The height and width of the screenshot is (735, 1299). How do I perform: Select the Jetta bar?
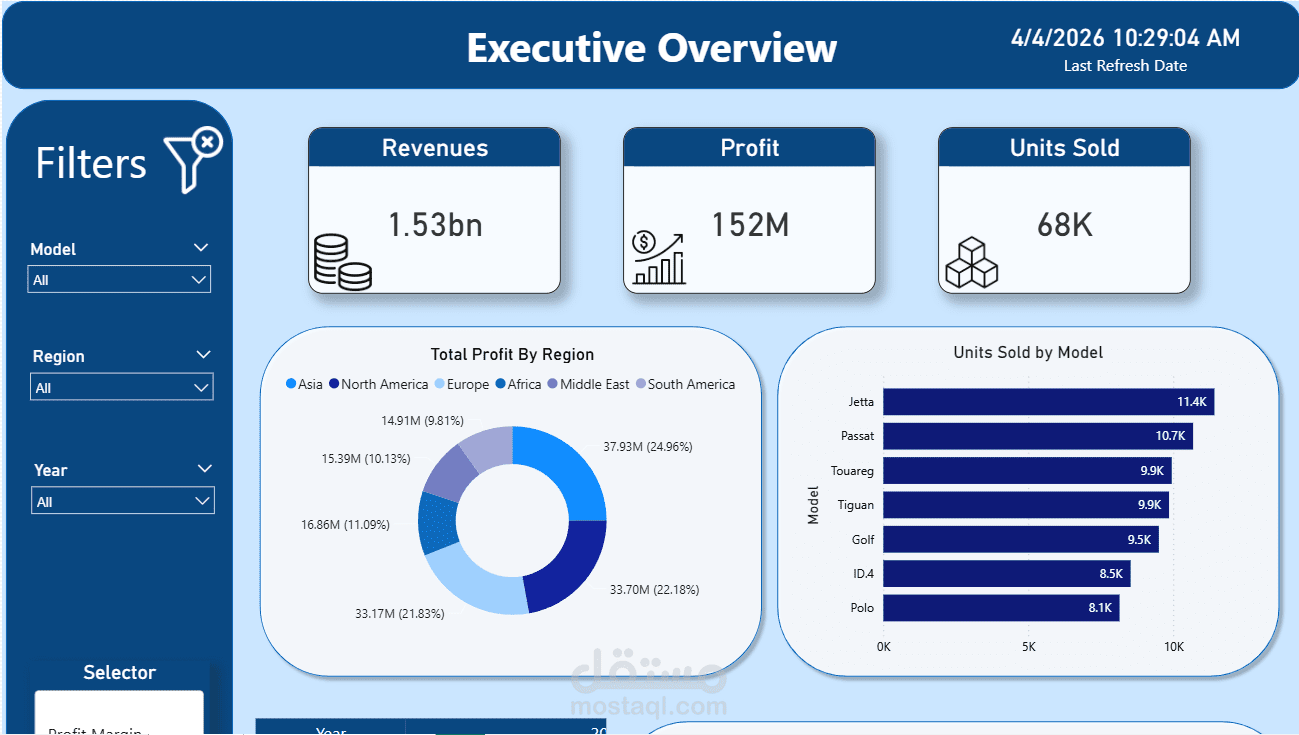click(x=1048, y=402)
